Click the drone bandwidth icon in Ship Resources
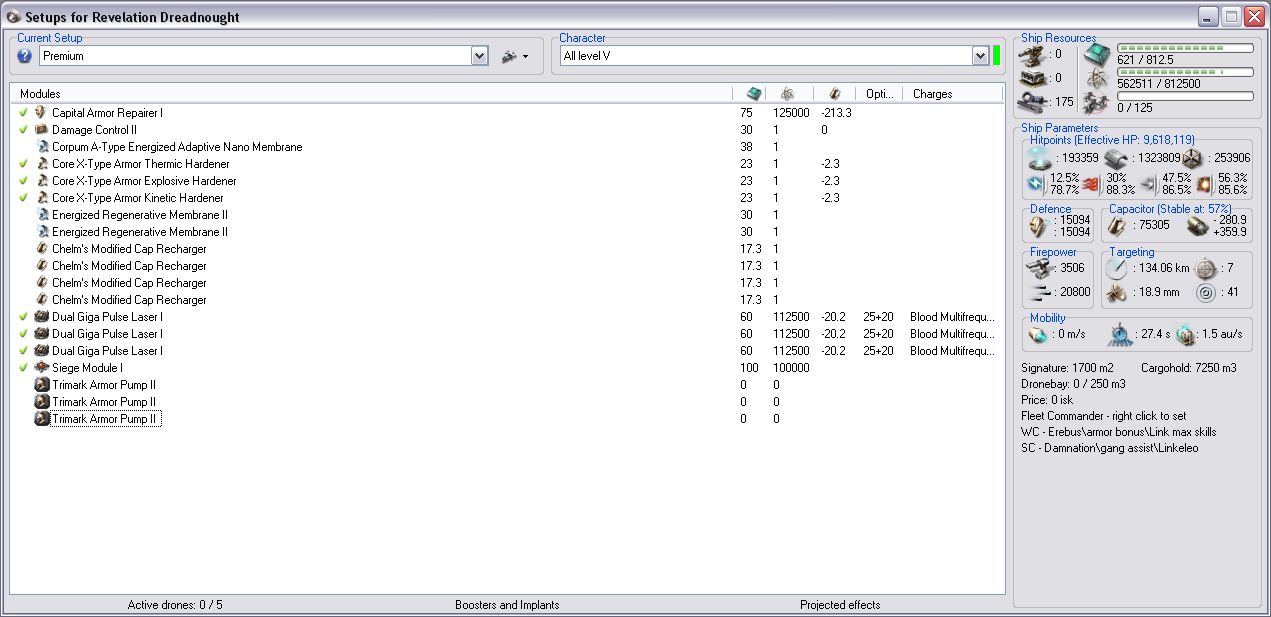Screen dimensions: 1271x617 tap(1096, 102)
